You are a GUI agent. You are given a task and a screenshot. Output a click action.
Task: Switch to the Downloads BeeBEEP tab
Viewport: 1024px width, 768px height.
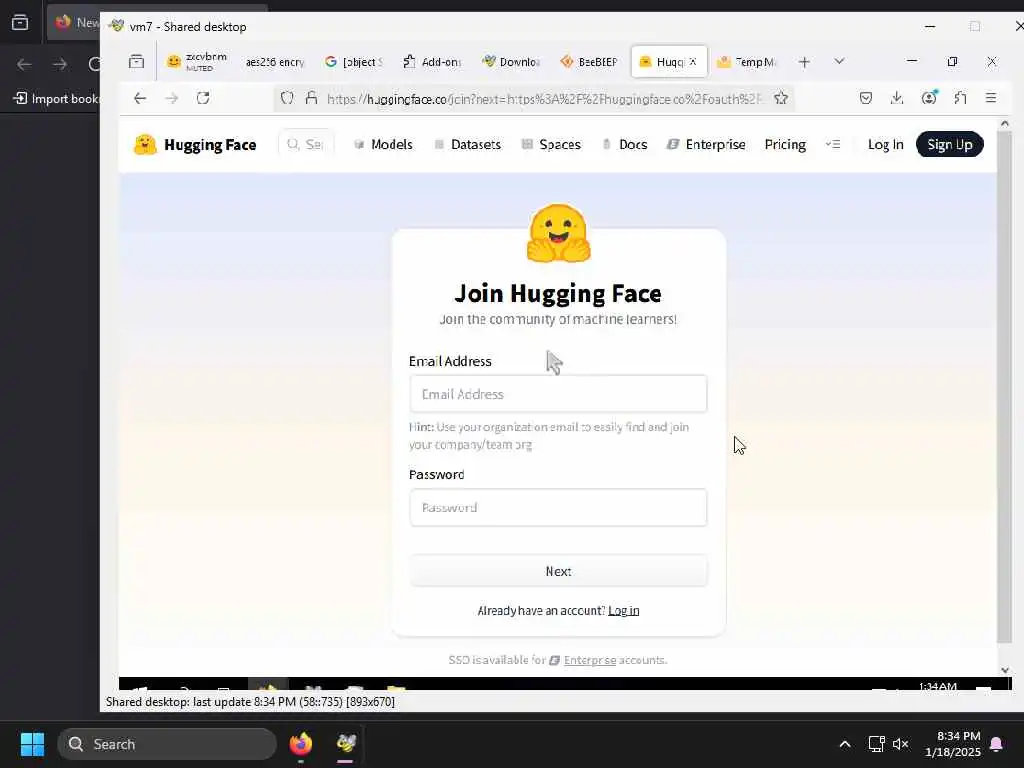[511, 62]
